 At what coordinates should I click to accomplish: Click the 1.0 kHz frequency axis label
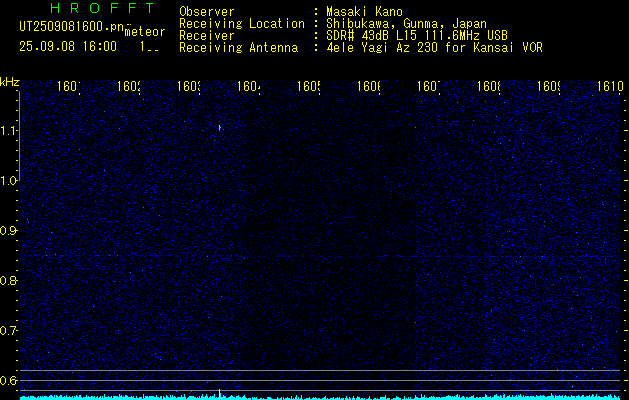[x=8, y=181]
